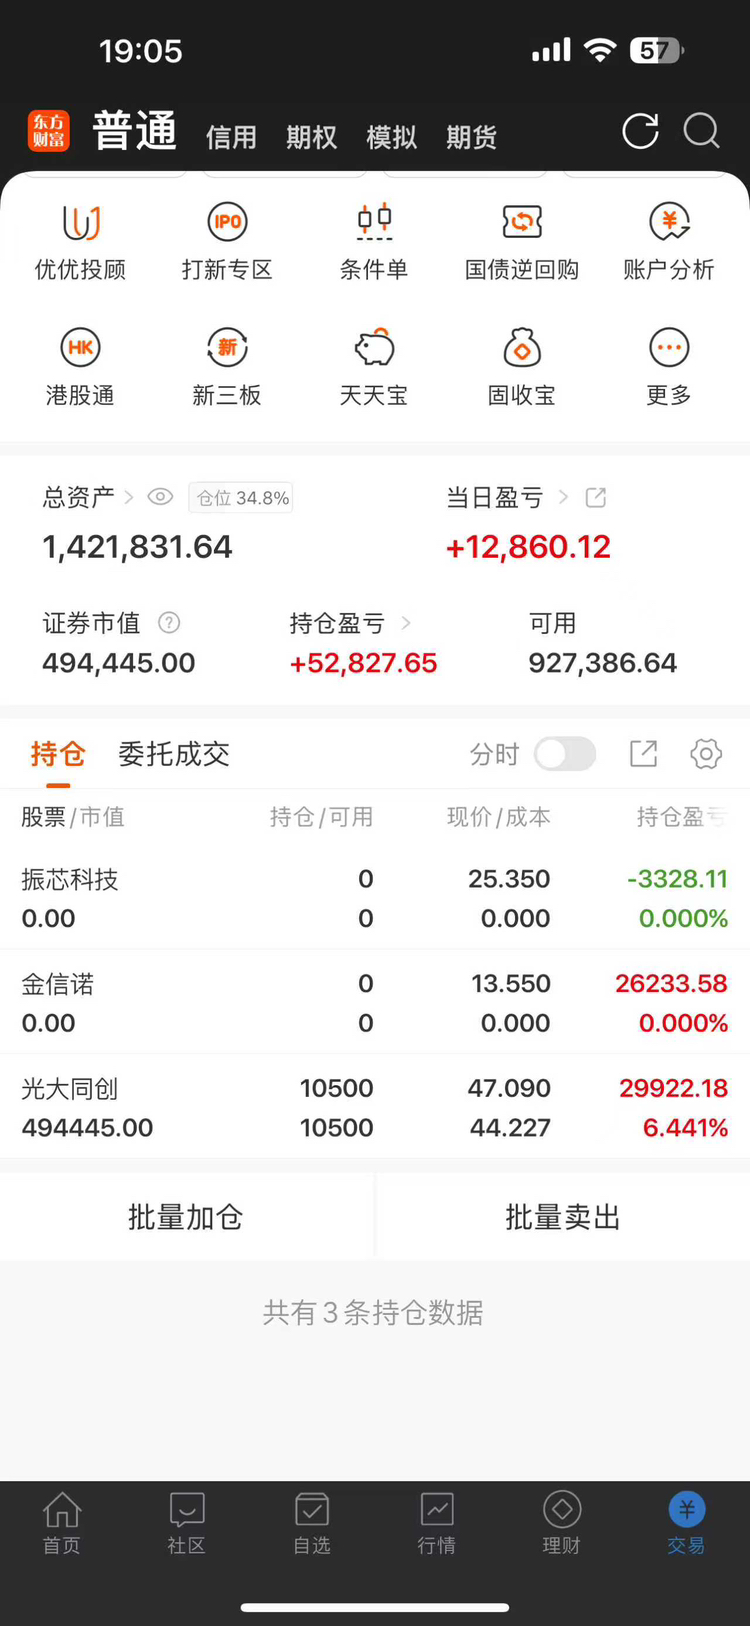Image resolution: width=750 pixels, height=1626 pixels.
Task: Open 优优投顾 advisor icon
Action: pyautogui.click(x=81, y=222)
